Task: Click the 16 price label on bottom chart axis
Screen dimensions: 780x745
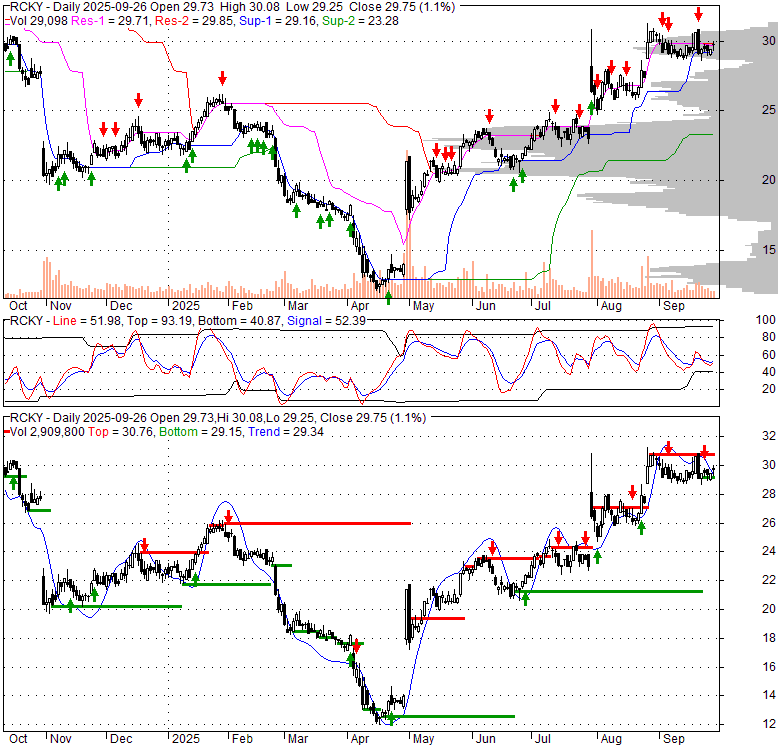Action: [769, 666]
